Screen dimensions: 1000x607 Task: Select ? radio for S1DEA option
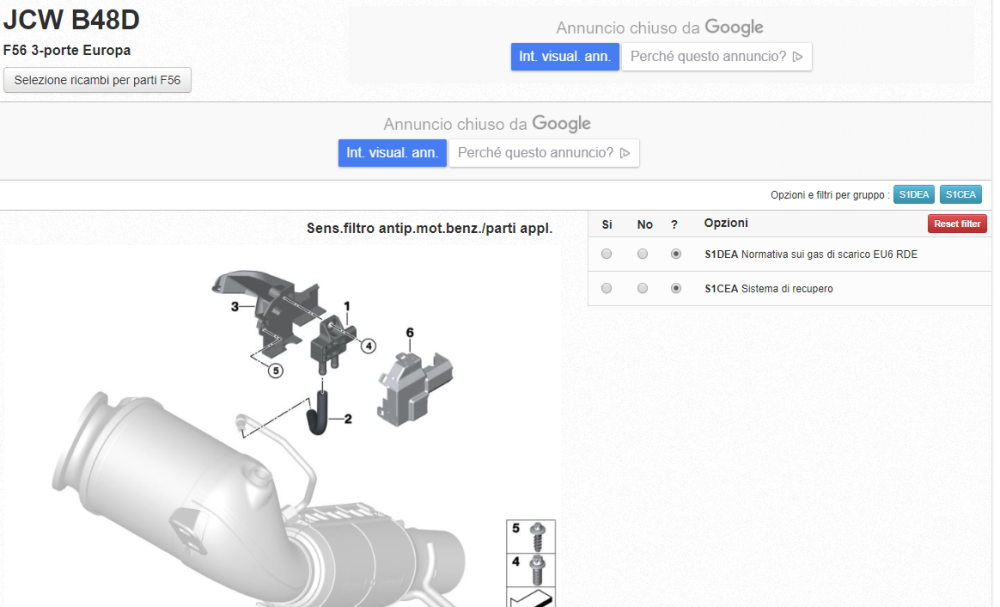(x=675, y=254)
